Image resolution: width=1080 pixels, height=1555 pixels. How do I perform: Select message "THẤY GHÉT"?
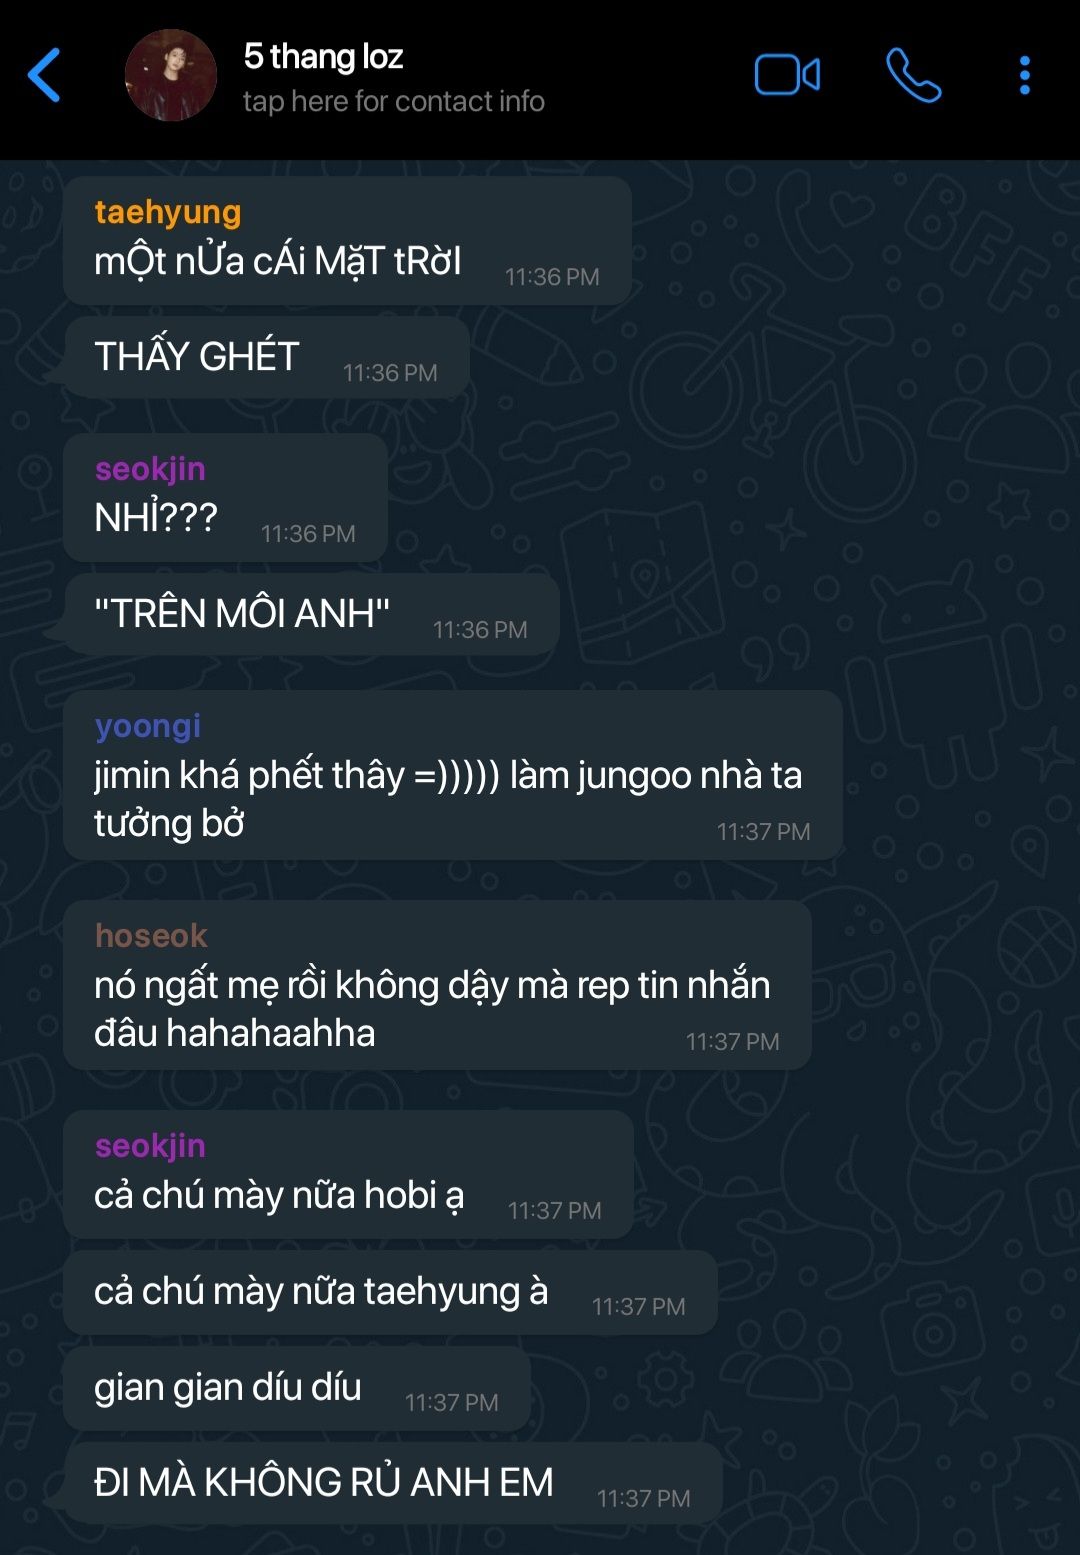click(266, 357)
